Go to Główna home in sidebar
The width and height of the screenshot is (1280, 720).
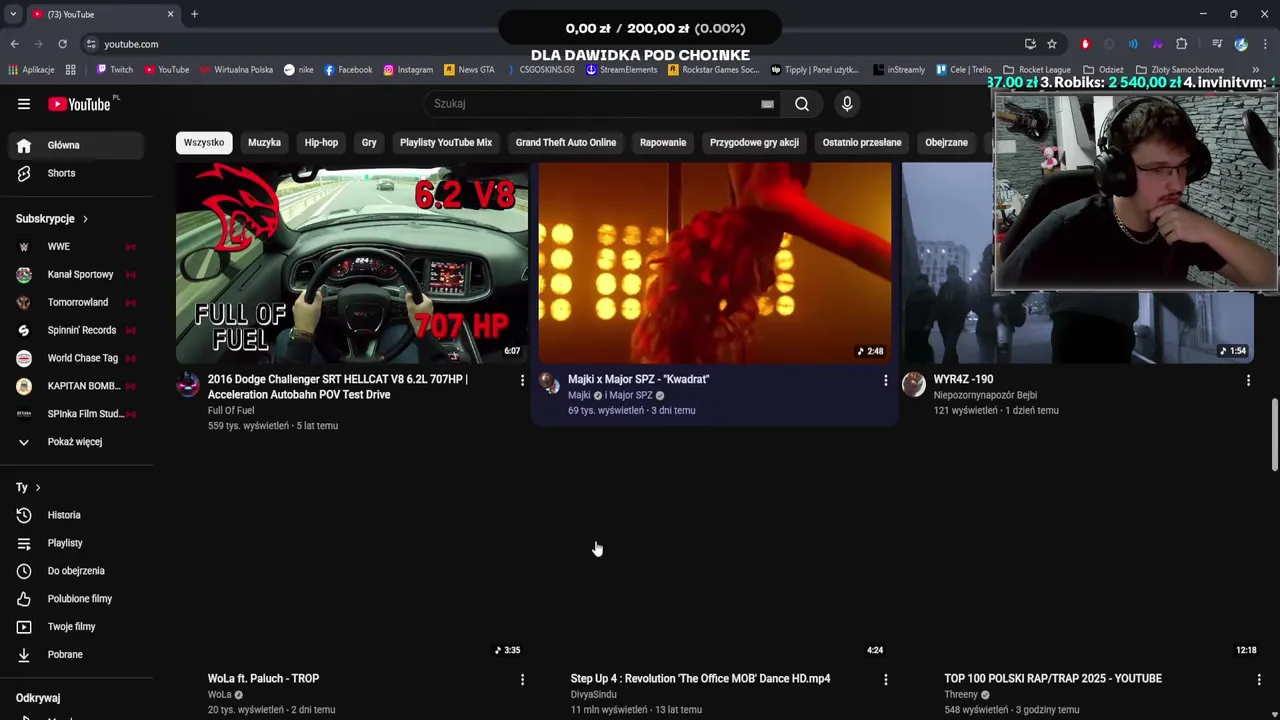(76, 145)
